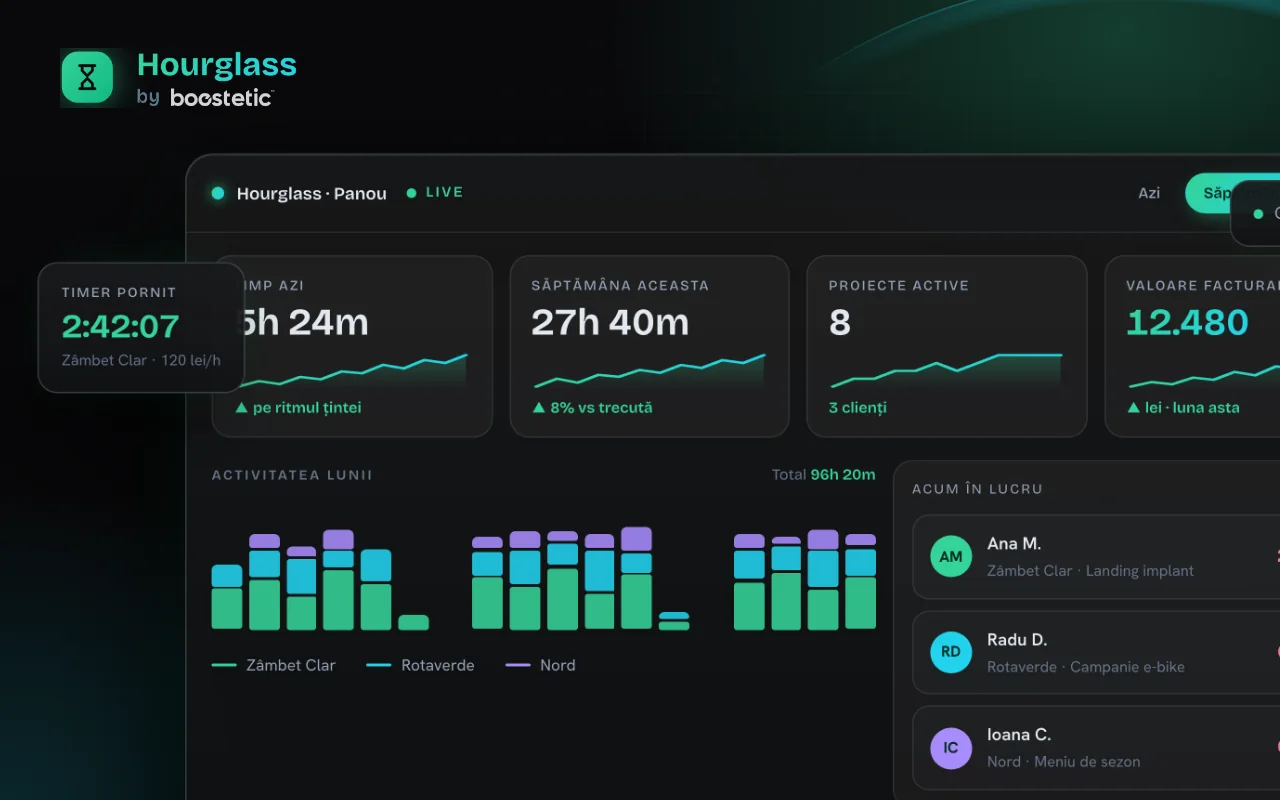This screenshot has width=1280, height=800.
Task: Click the Hourglass · Panou title
Action: click(x=311, y=194)
